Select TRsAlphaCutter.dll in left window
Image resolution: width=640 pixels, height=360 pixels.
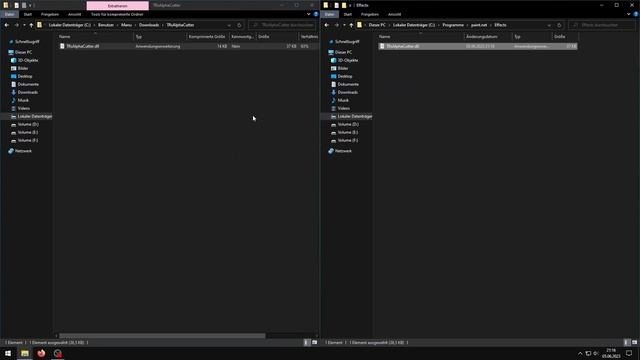(82, 46)
